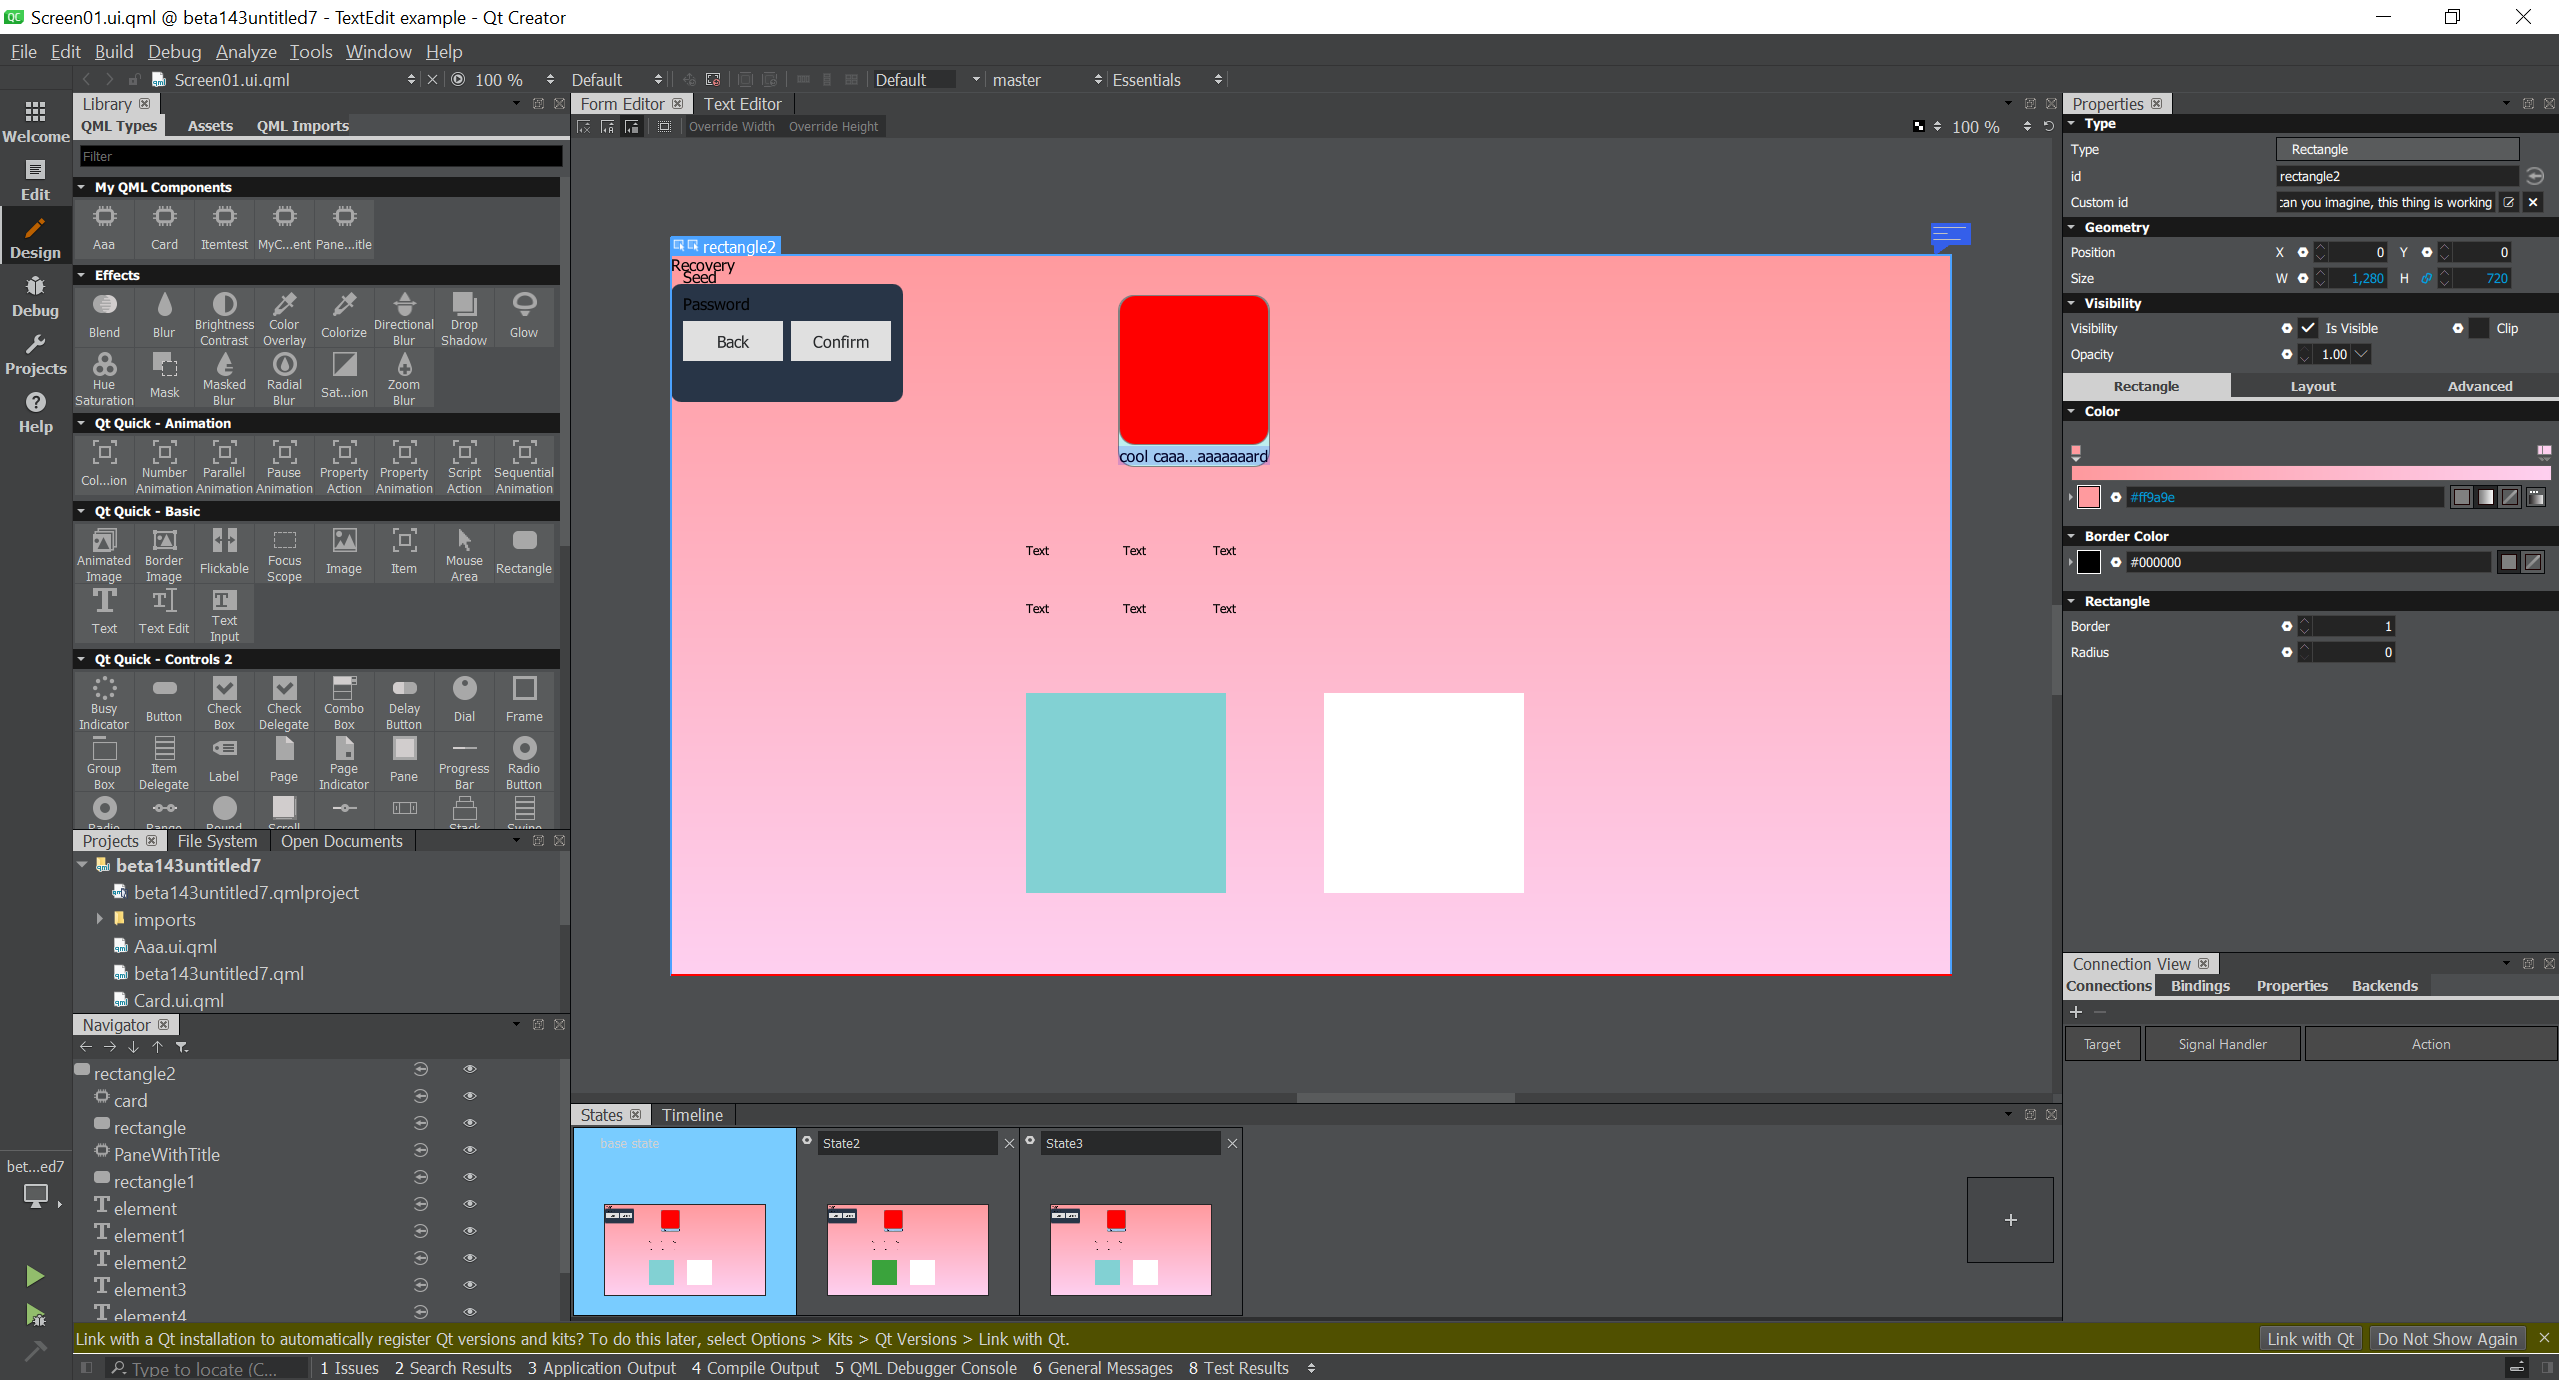Viewport: 2559px width, 1380px height.
Task: Click the black Border Color swatch
Action: tap(2089, 562)
